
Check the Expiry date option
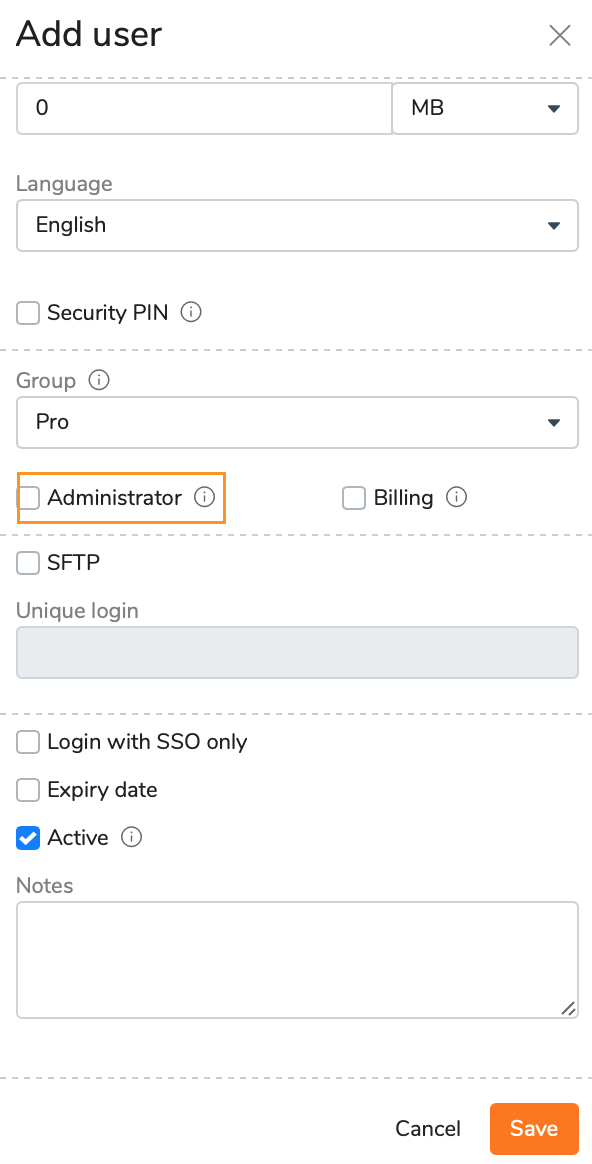28,790
